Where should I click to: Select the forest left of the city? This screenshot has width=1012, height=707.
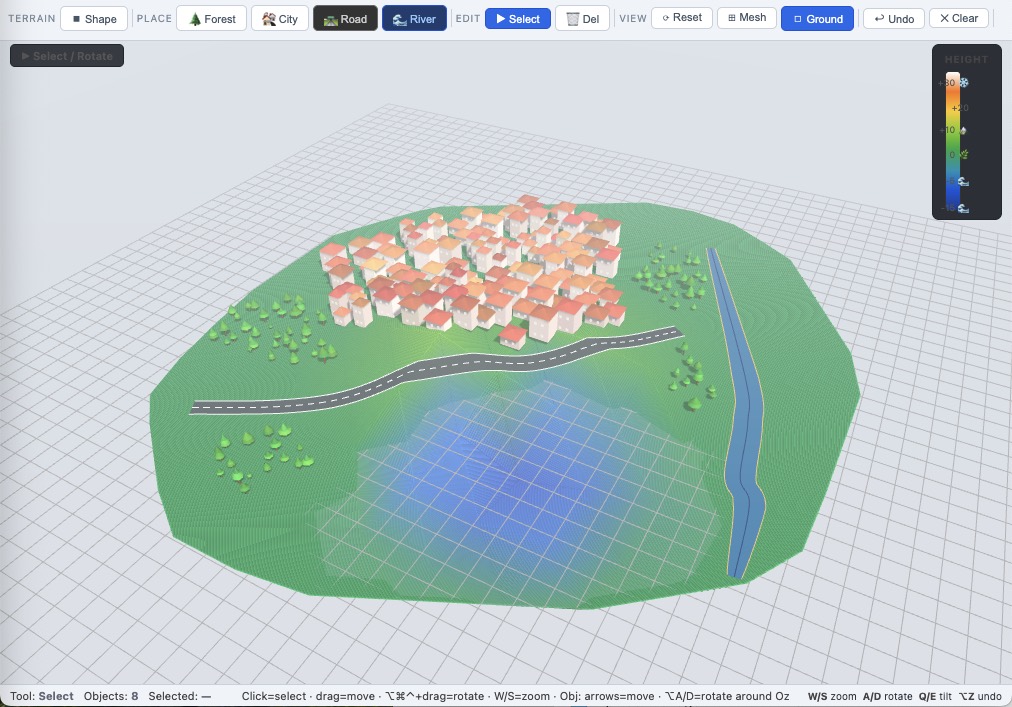pyautogui.click(x=274, y=327)
